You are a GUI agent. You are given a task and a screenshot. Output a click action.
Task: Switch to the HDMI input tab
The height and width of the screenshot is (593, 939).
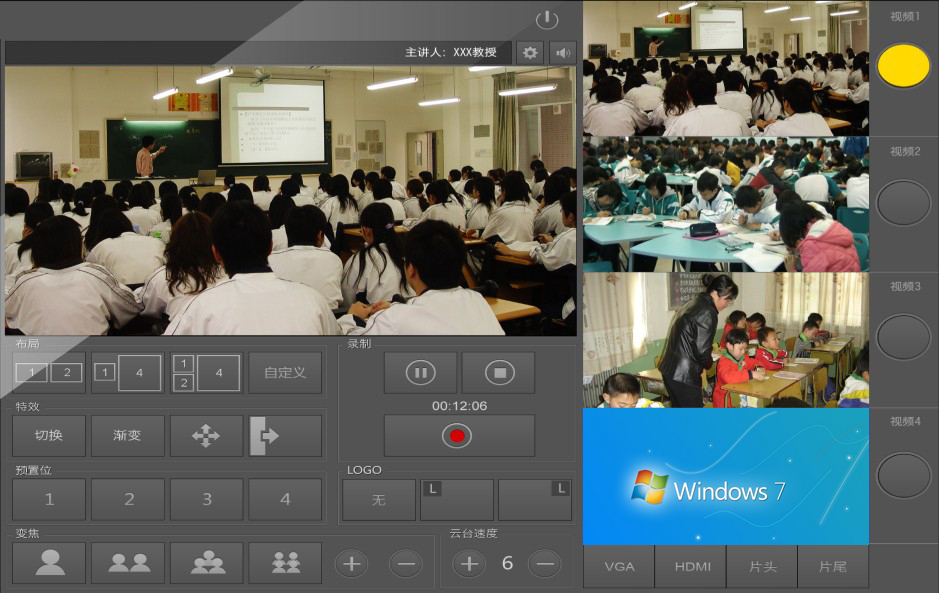point(692,567)
